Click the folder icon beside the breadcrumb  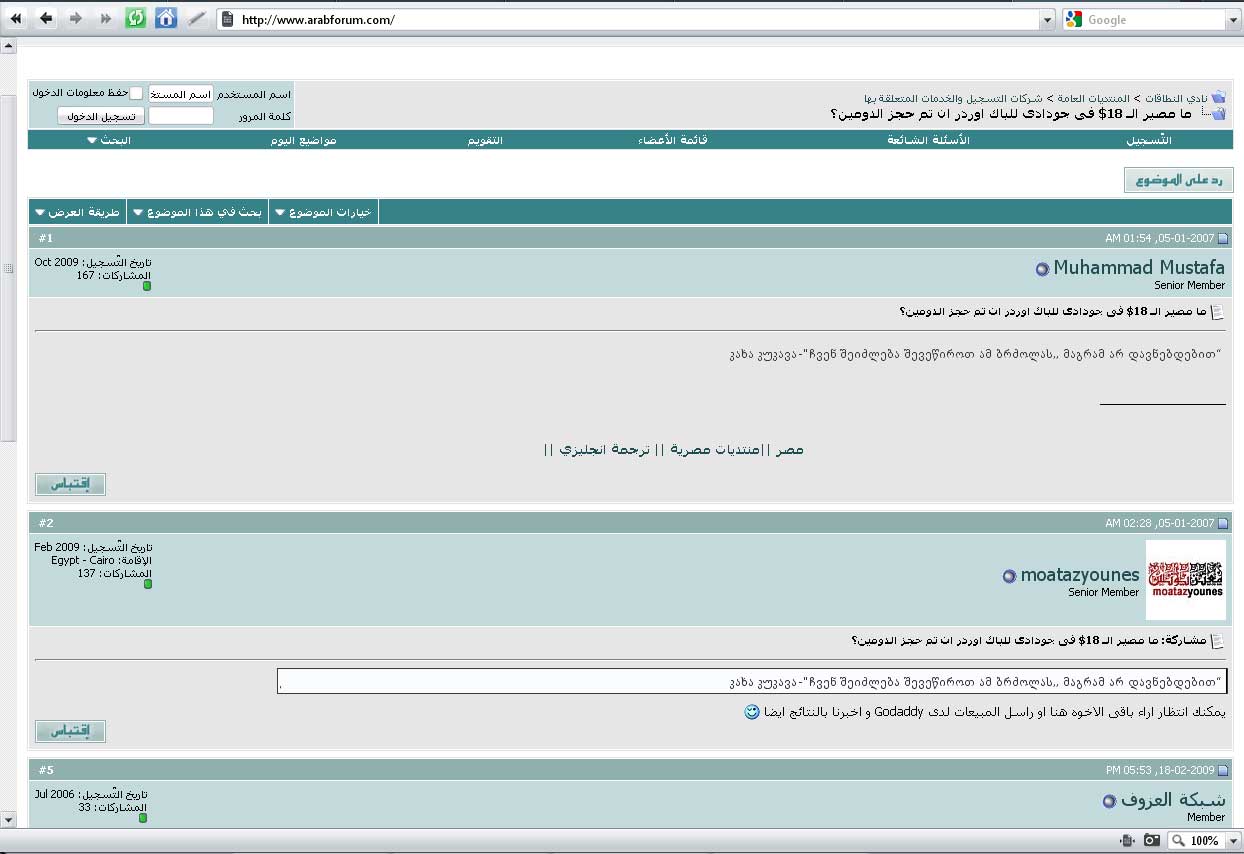pyautogui.click(x=1218, y=98)
